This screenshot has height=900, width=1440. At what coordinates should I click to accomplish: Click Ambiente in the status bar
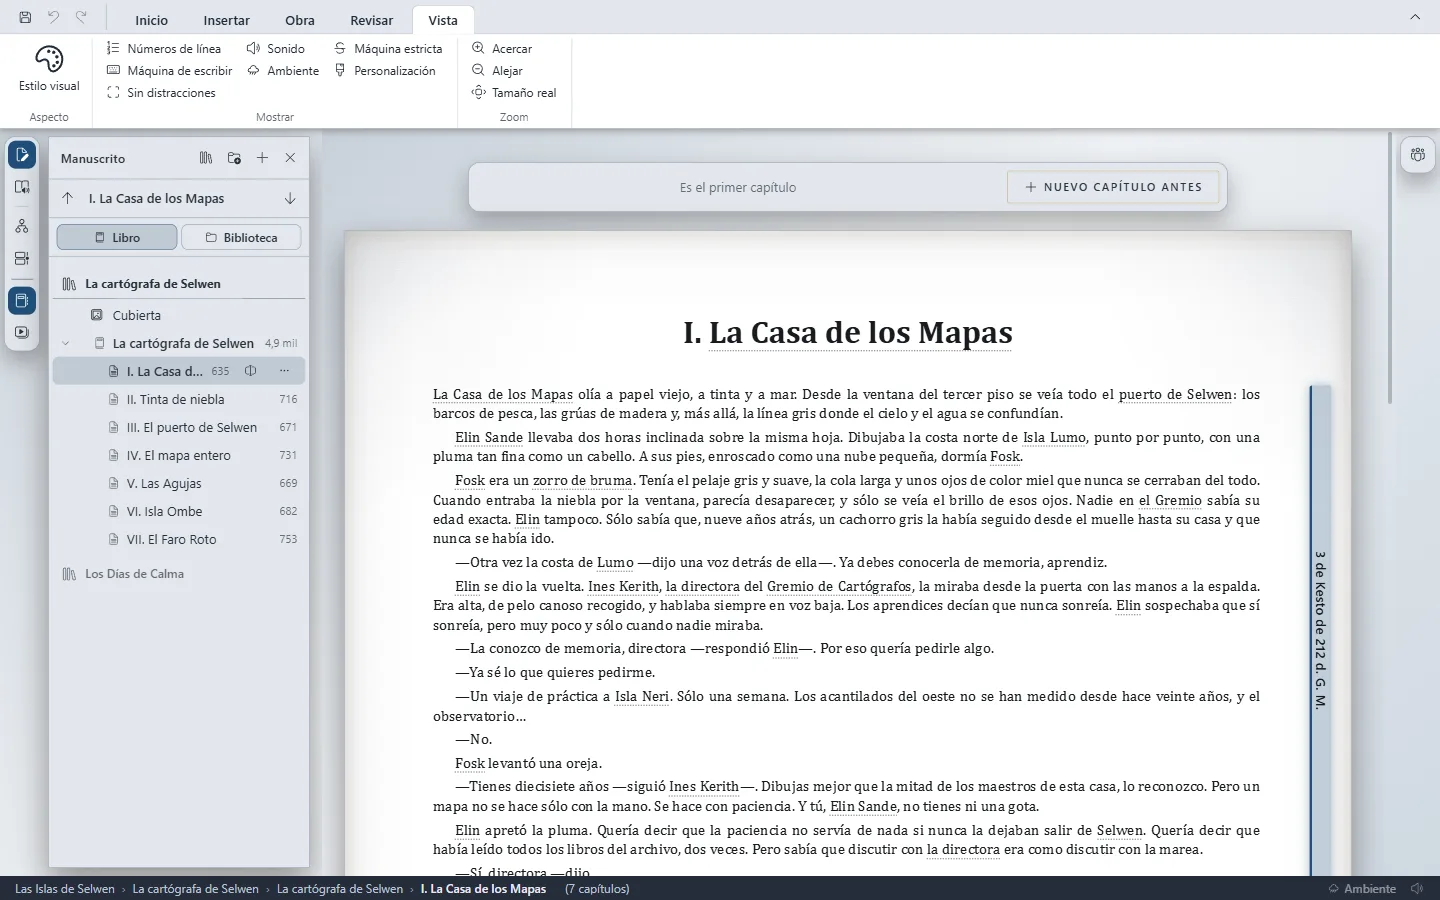point(1362,889)
